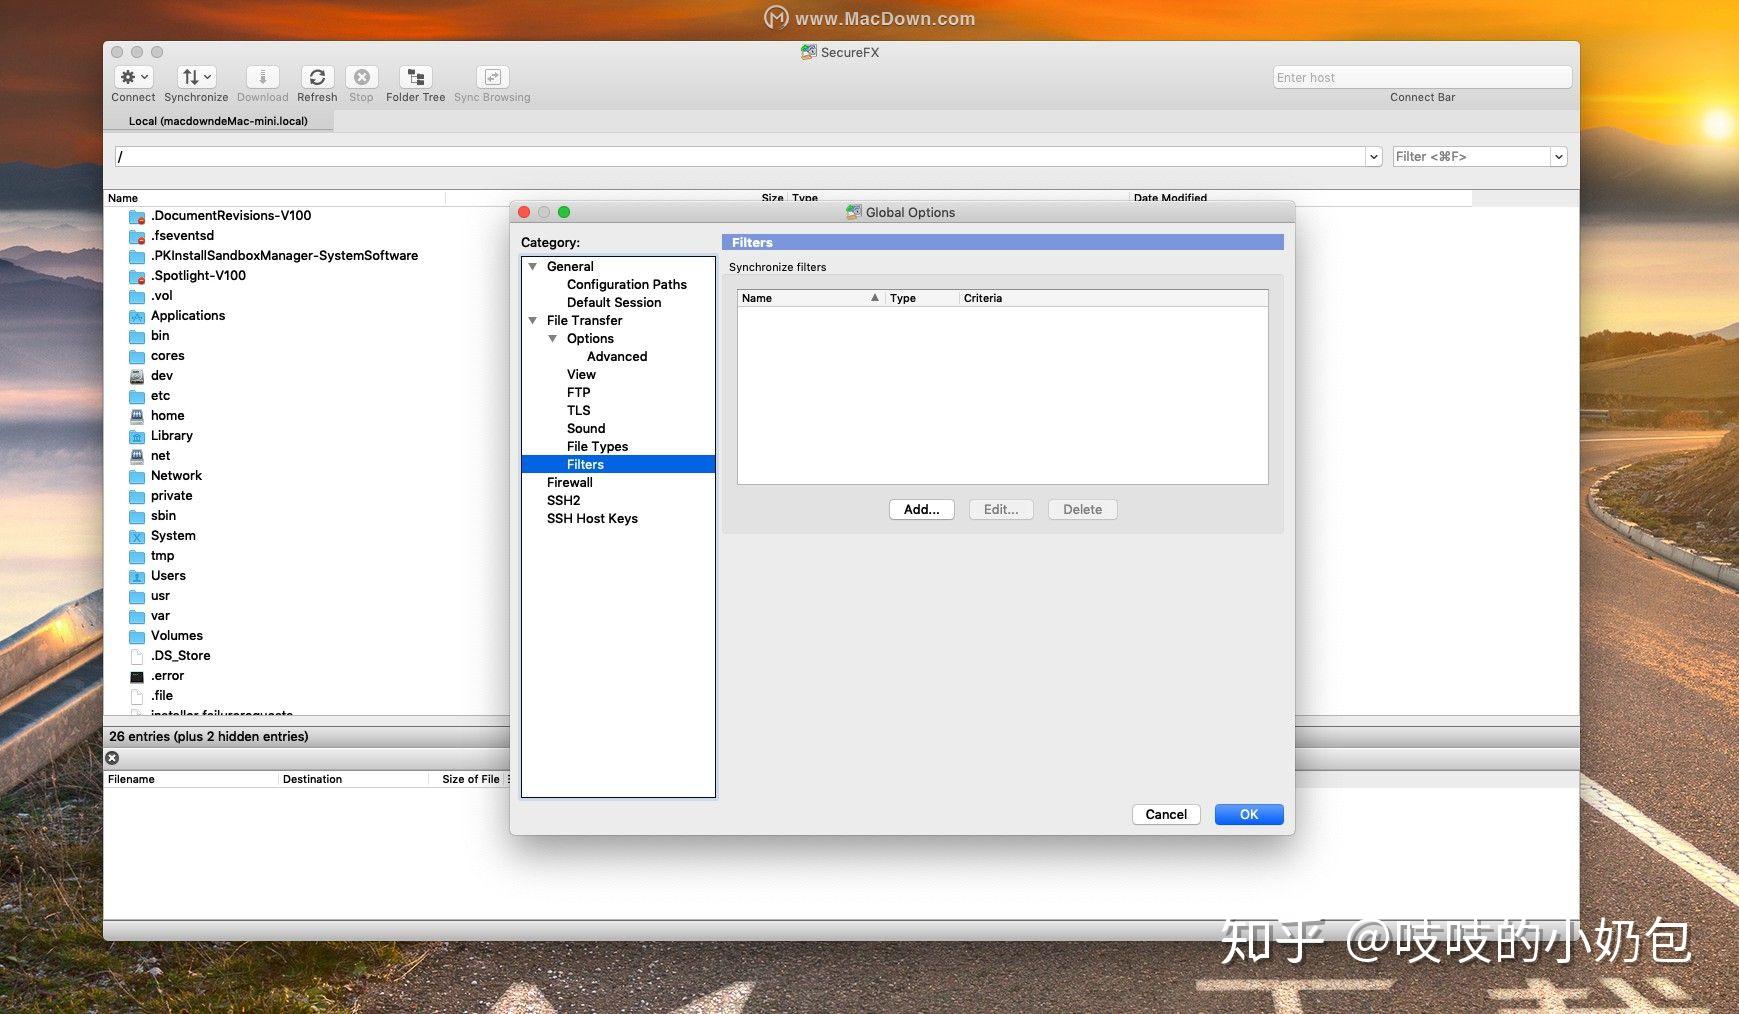
Task: Click the Stop toolbar icon
Action: pos(361,77)
